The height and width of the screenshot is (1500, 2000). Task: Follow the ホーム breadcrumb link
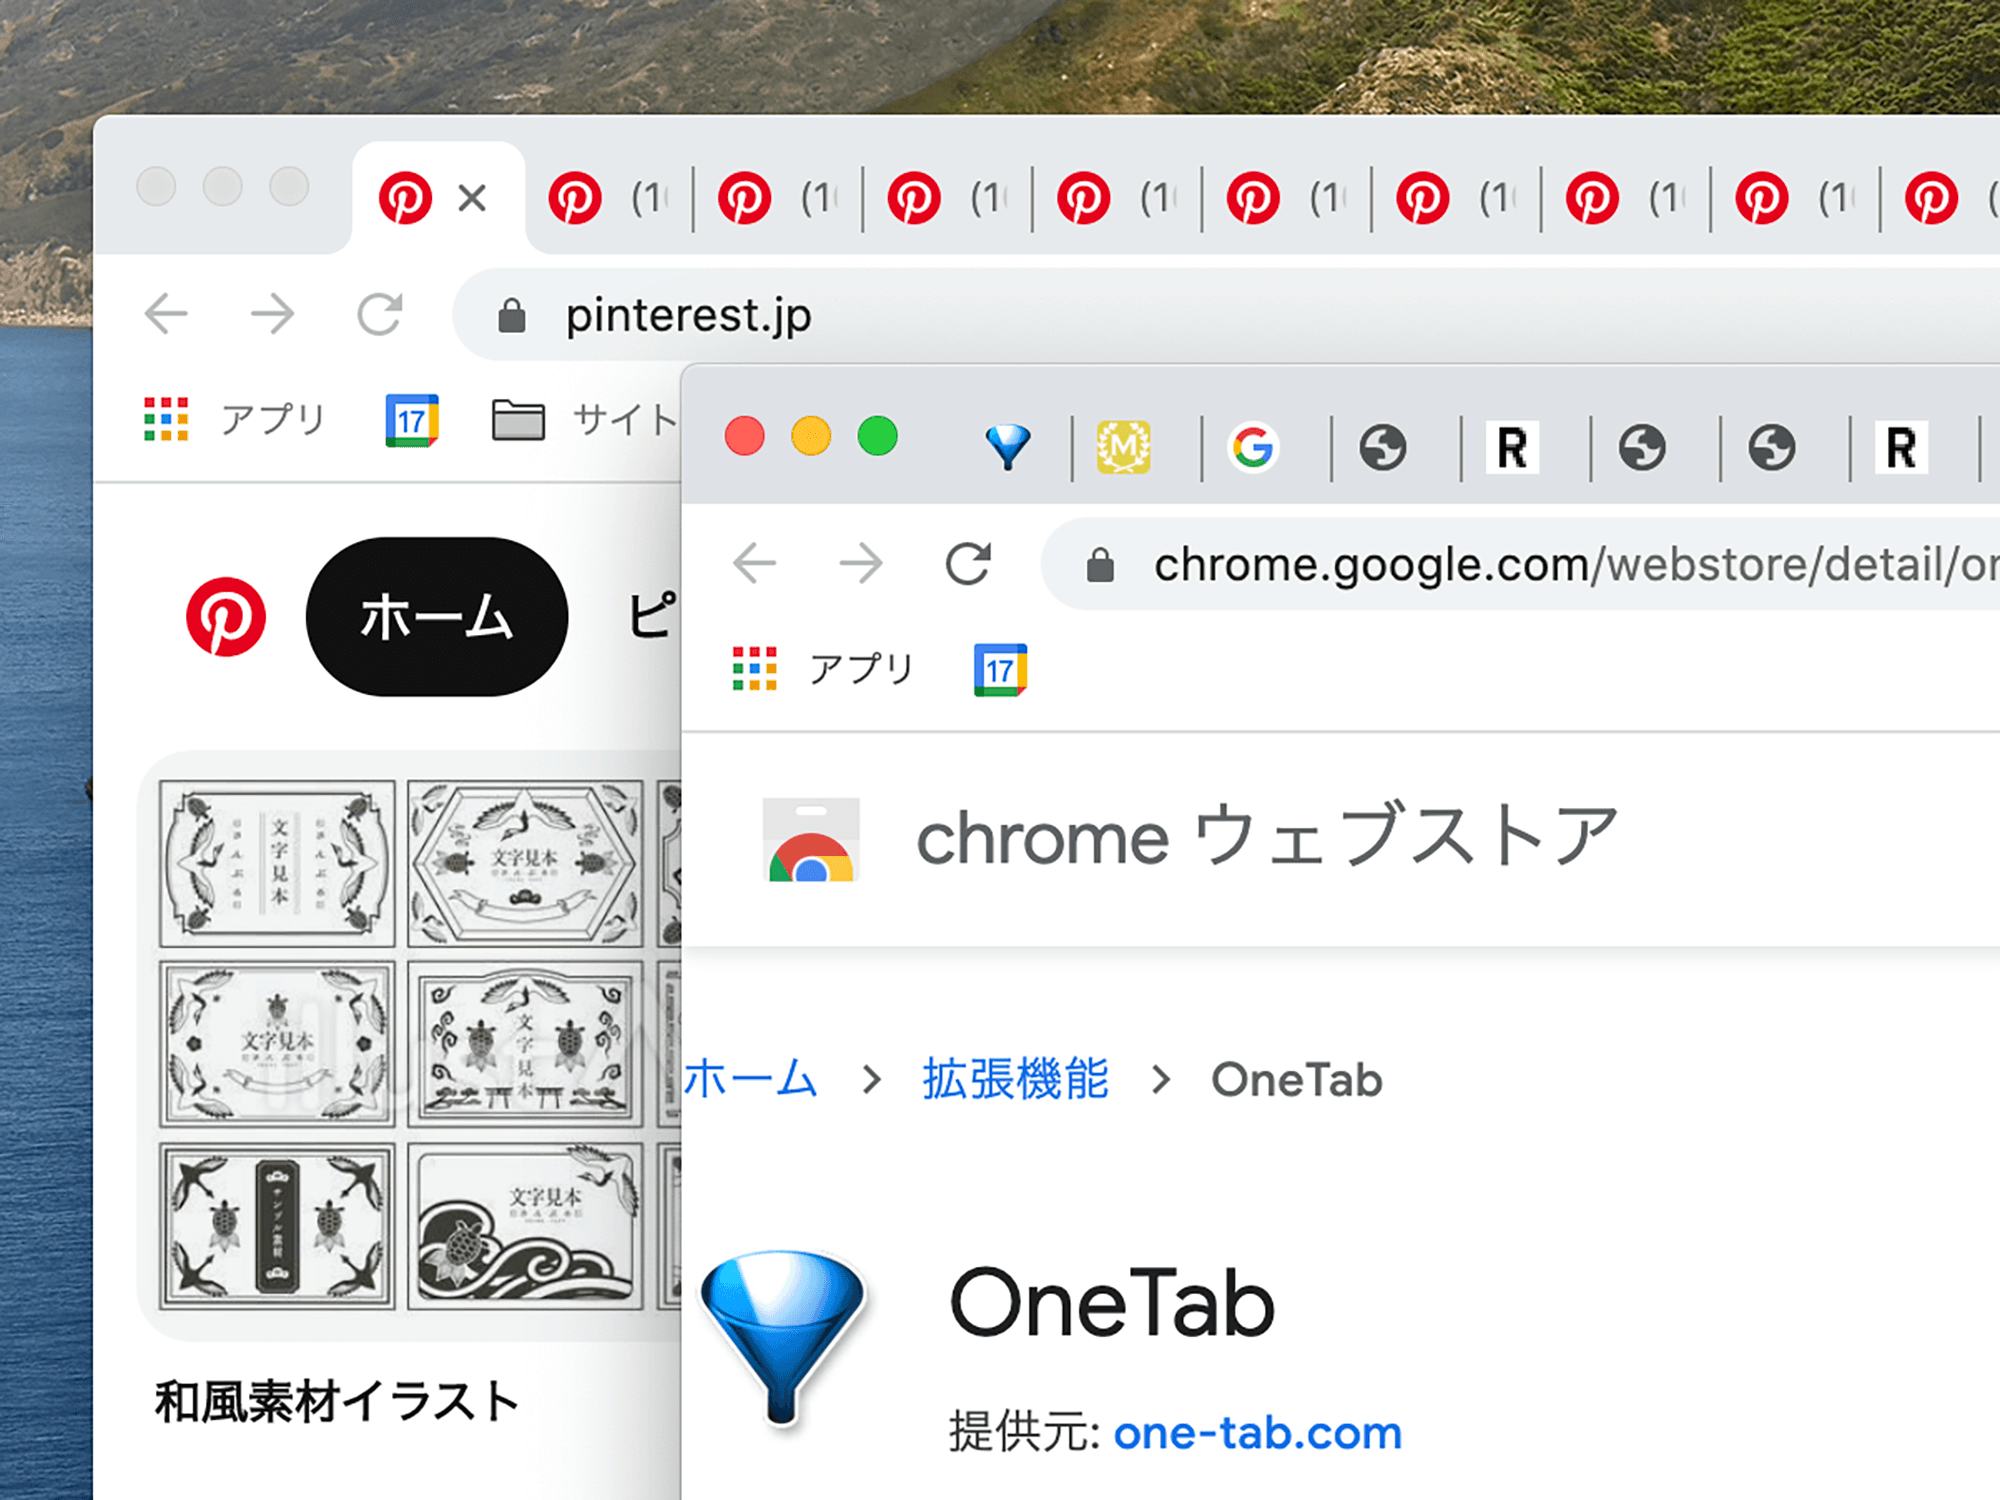coord(752,1080)
